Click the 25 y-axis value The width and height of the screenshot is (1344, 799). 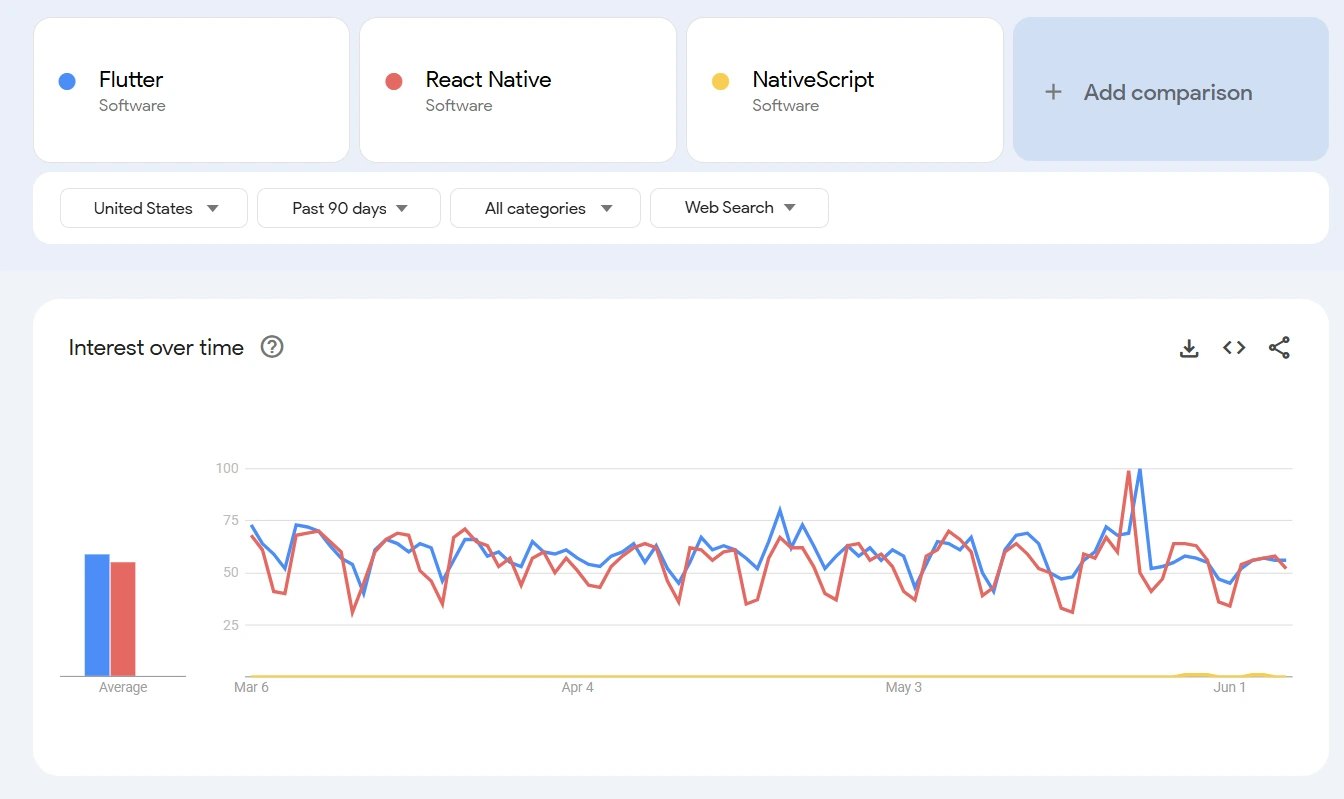coord(231,625)
